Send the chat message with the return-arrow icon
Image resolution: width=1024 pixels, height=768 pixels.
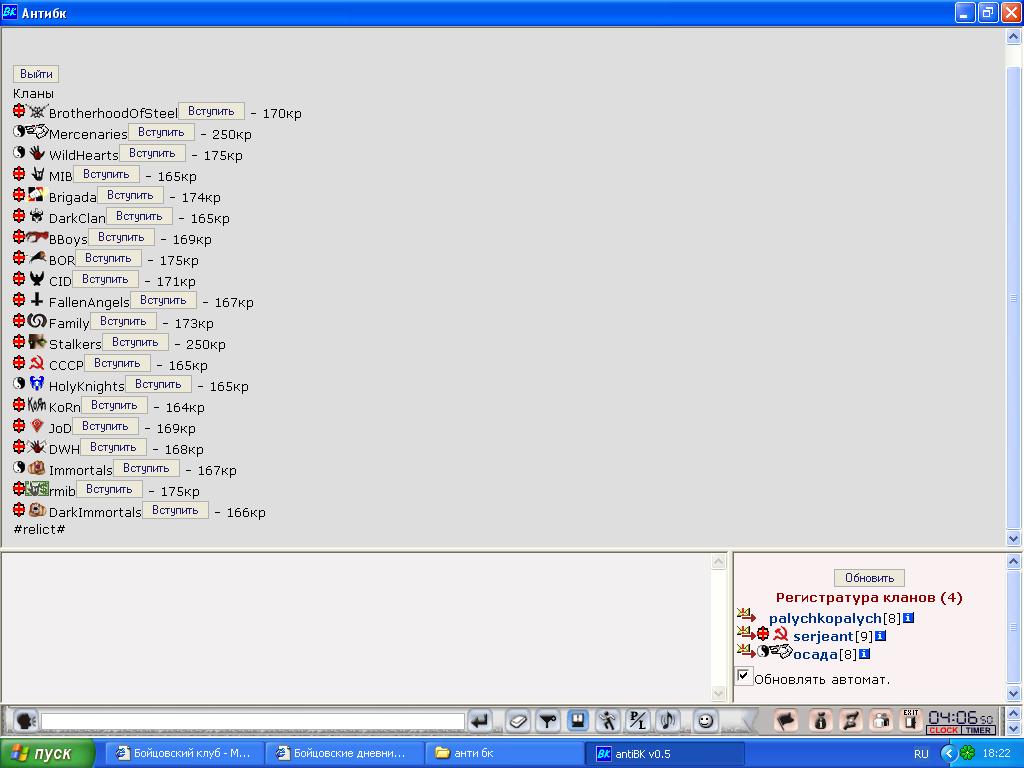(480, 721)
